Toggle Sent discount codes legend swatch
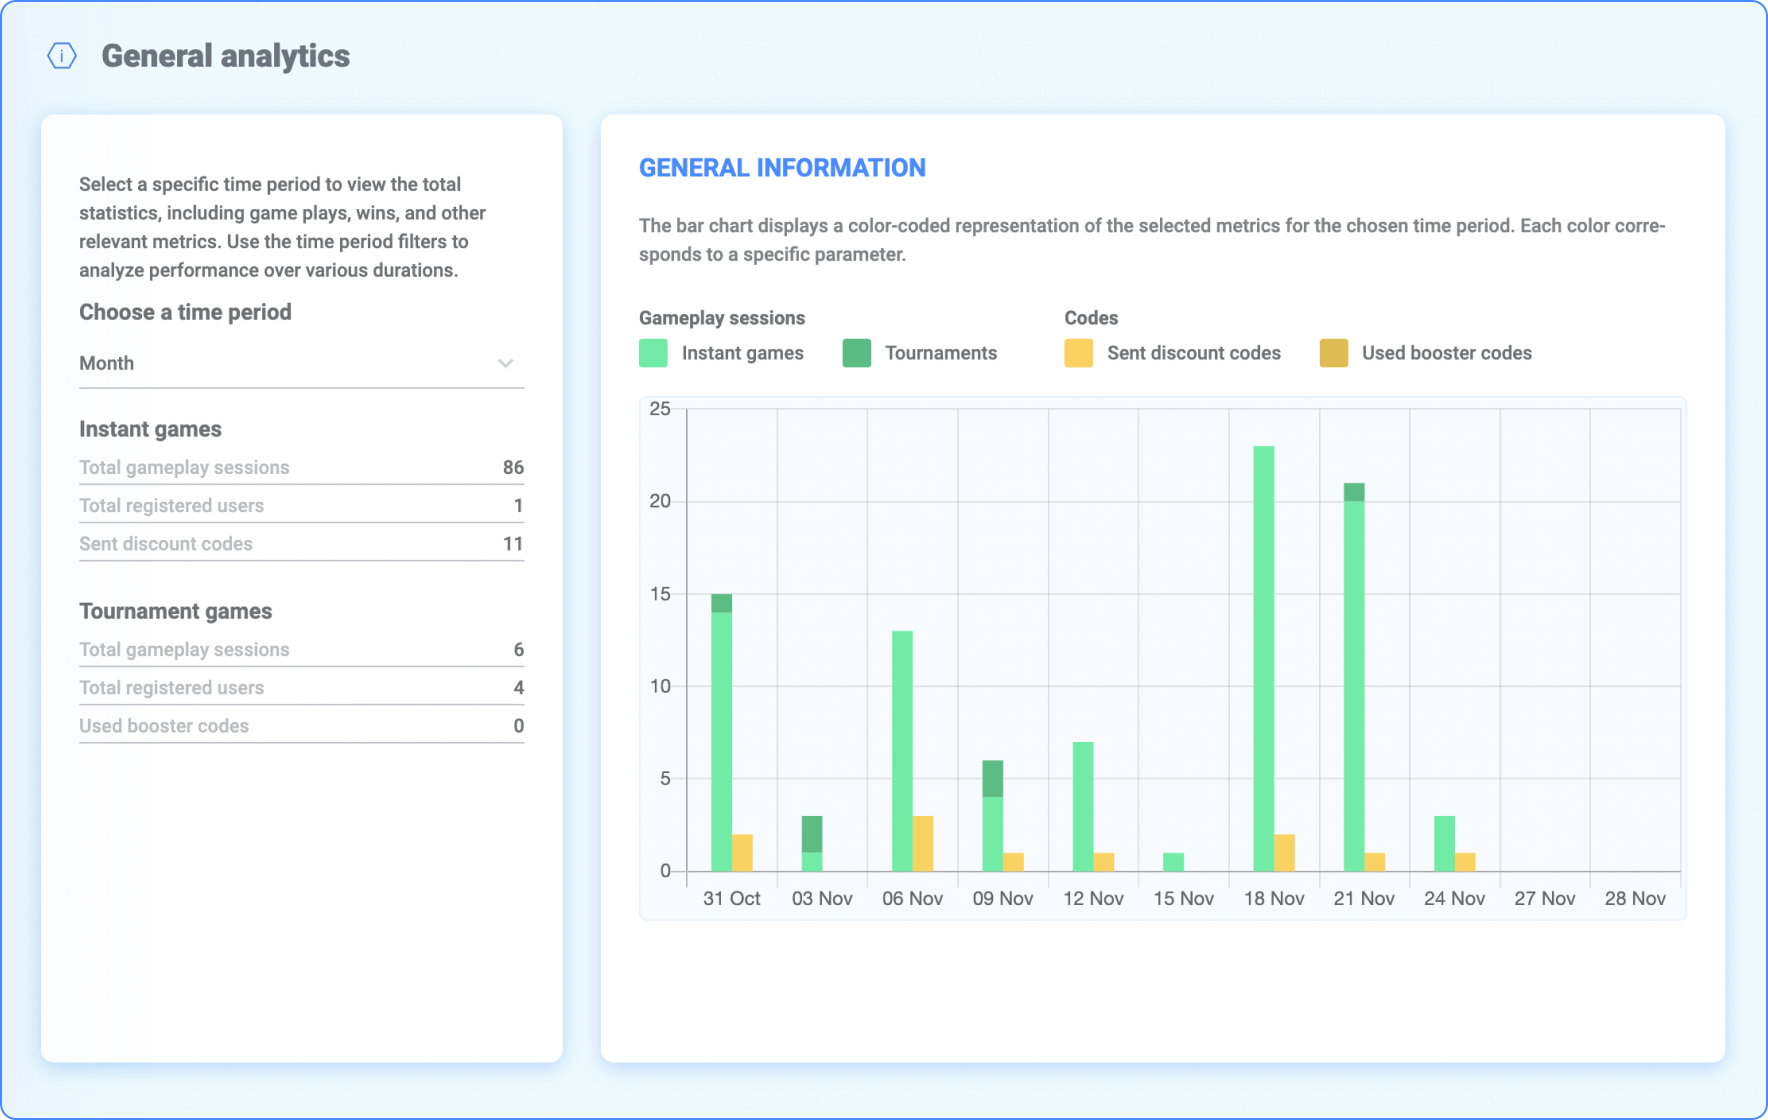The image size is (1768, 1120). coord(1078,353)
